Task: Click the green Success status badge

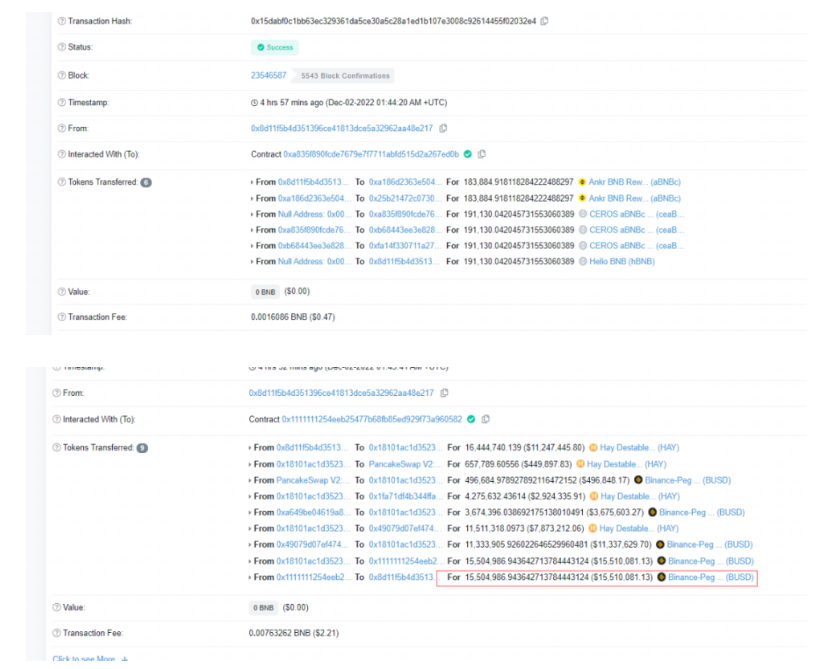Action: tap(275, 47)
